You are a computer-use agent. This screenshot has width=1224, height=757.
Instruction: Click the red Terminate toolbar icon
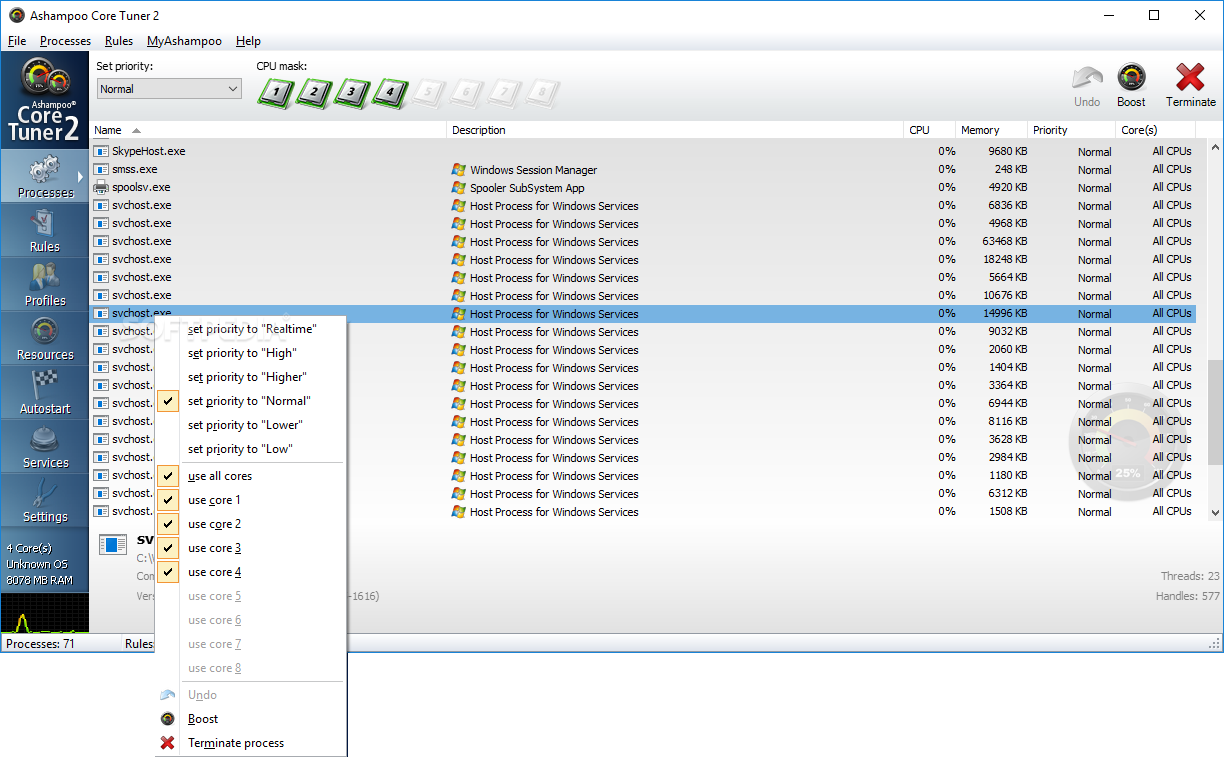(x=1190, y=77)
